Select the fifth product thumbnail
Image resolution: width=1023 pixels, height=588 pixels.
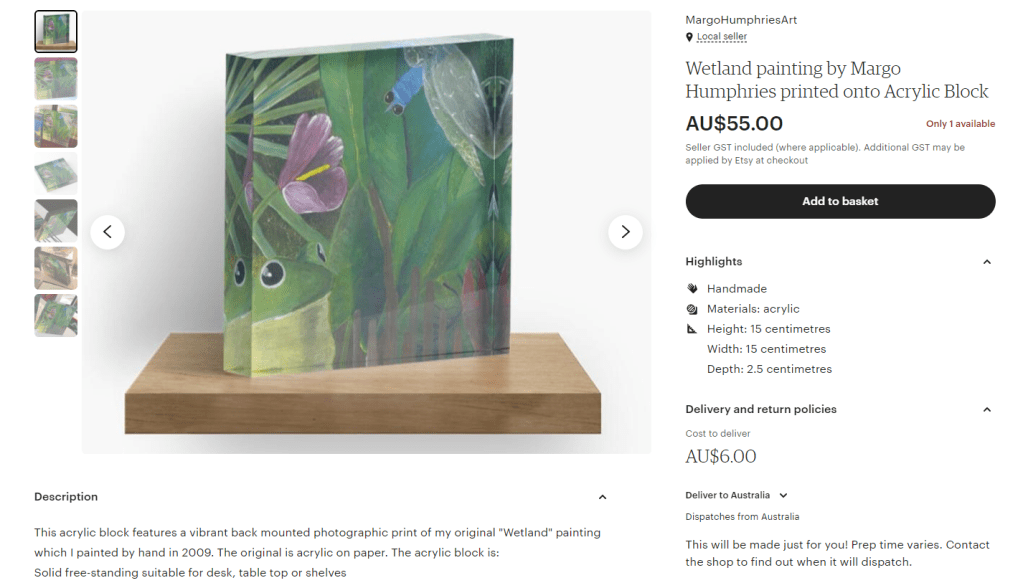[x=56, y=221]
